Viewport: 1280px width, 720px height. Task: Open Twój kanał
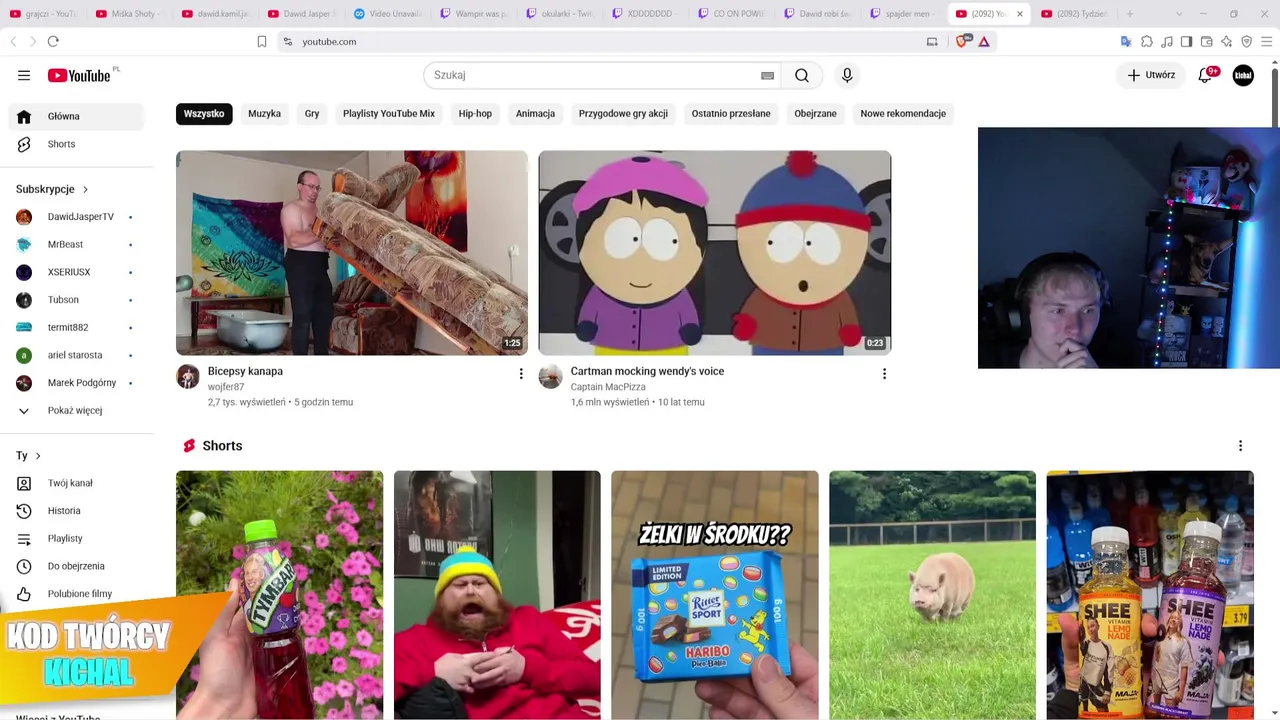(75, 483)
